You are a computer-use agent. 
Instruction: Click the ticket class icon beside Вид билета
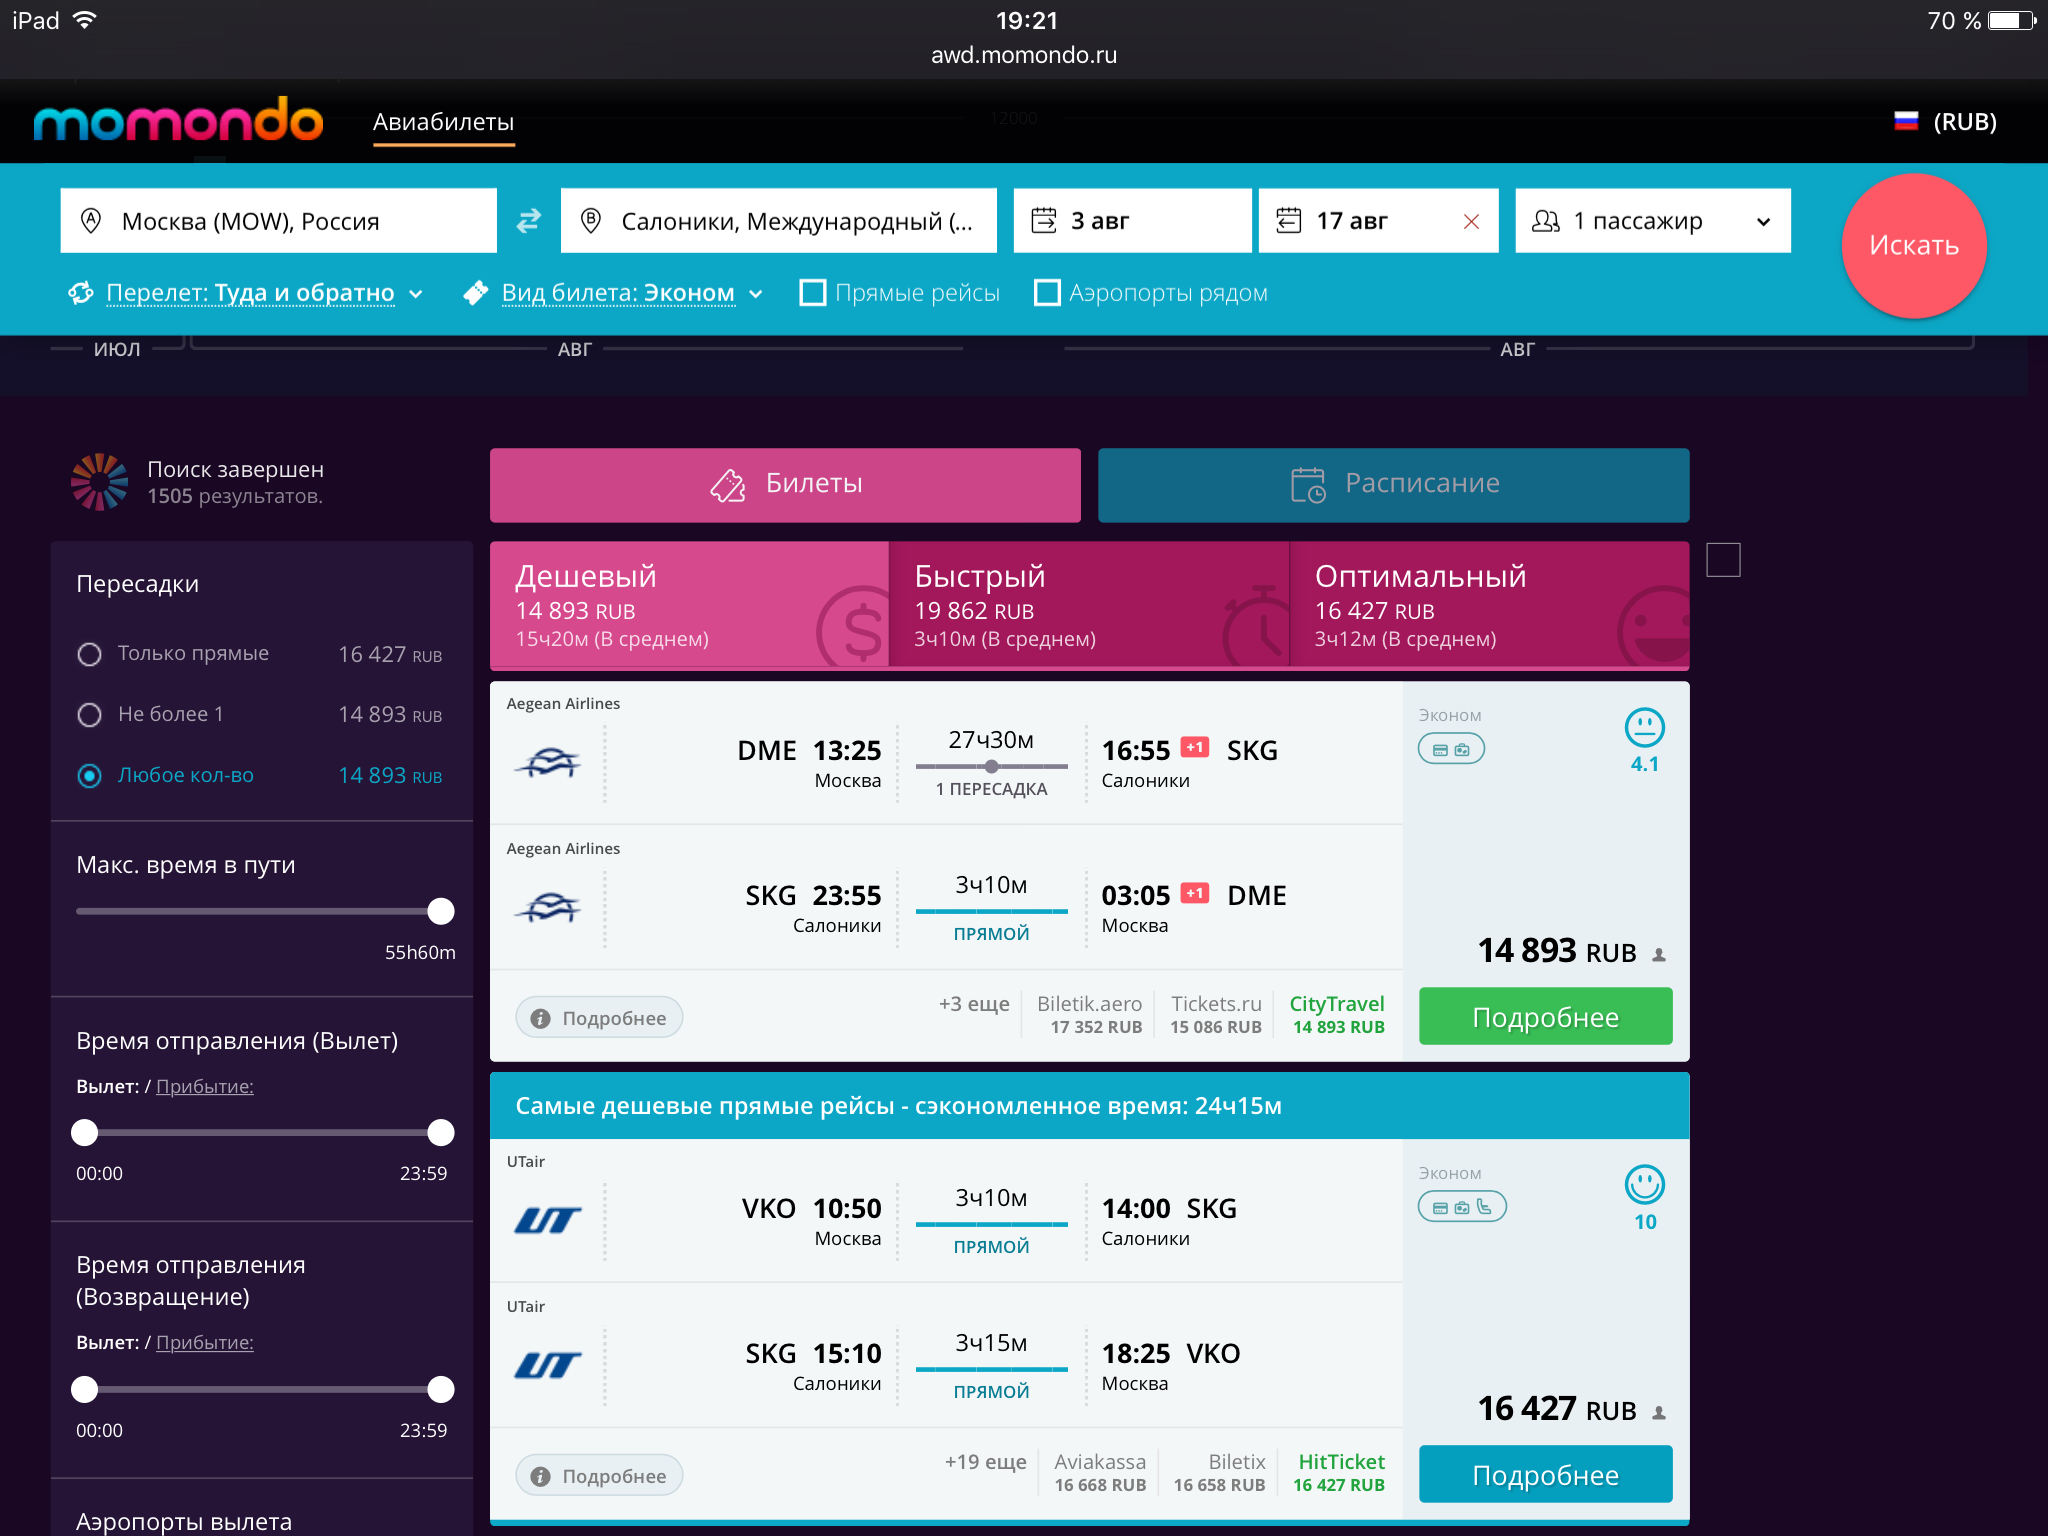pos(476,293)
